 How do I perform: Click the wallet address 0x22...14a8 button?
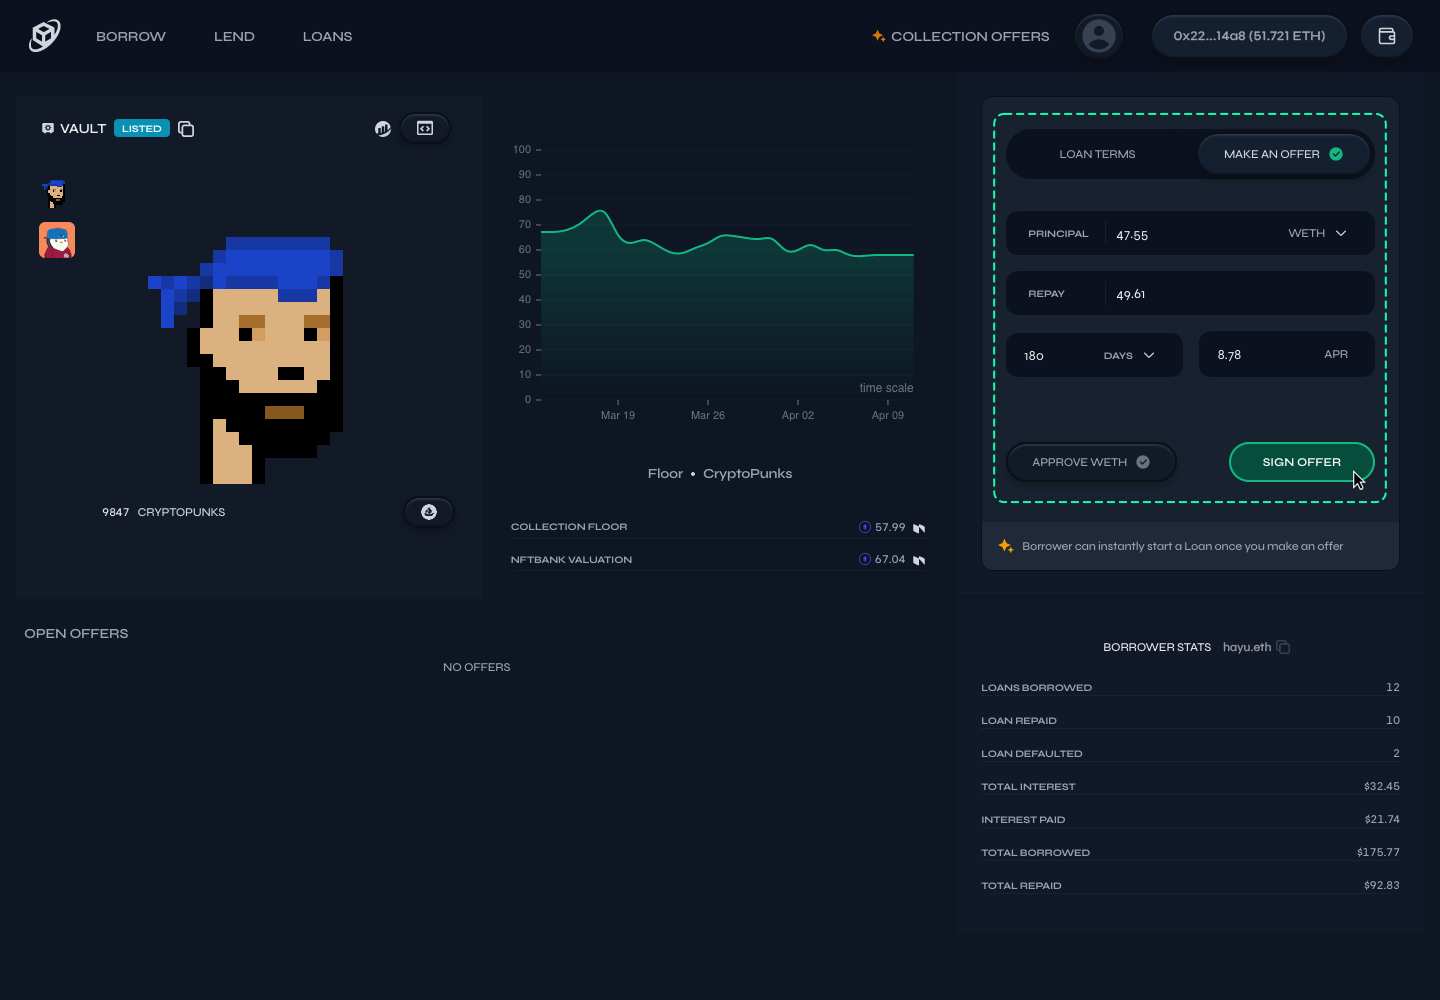[x=1249, y=36]
